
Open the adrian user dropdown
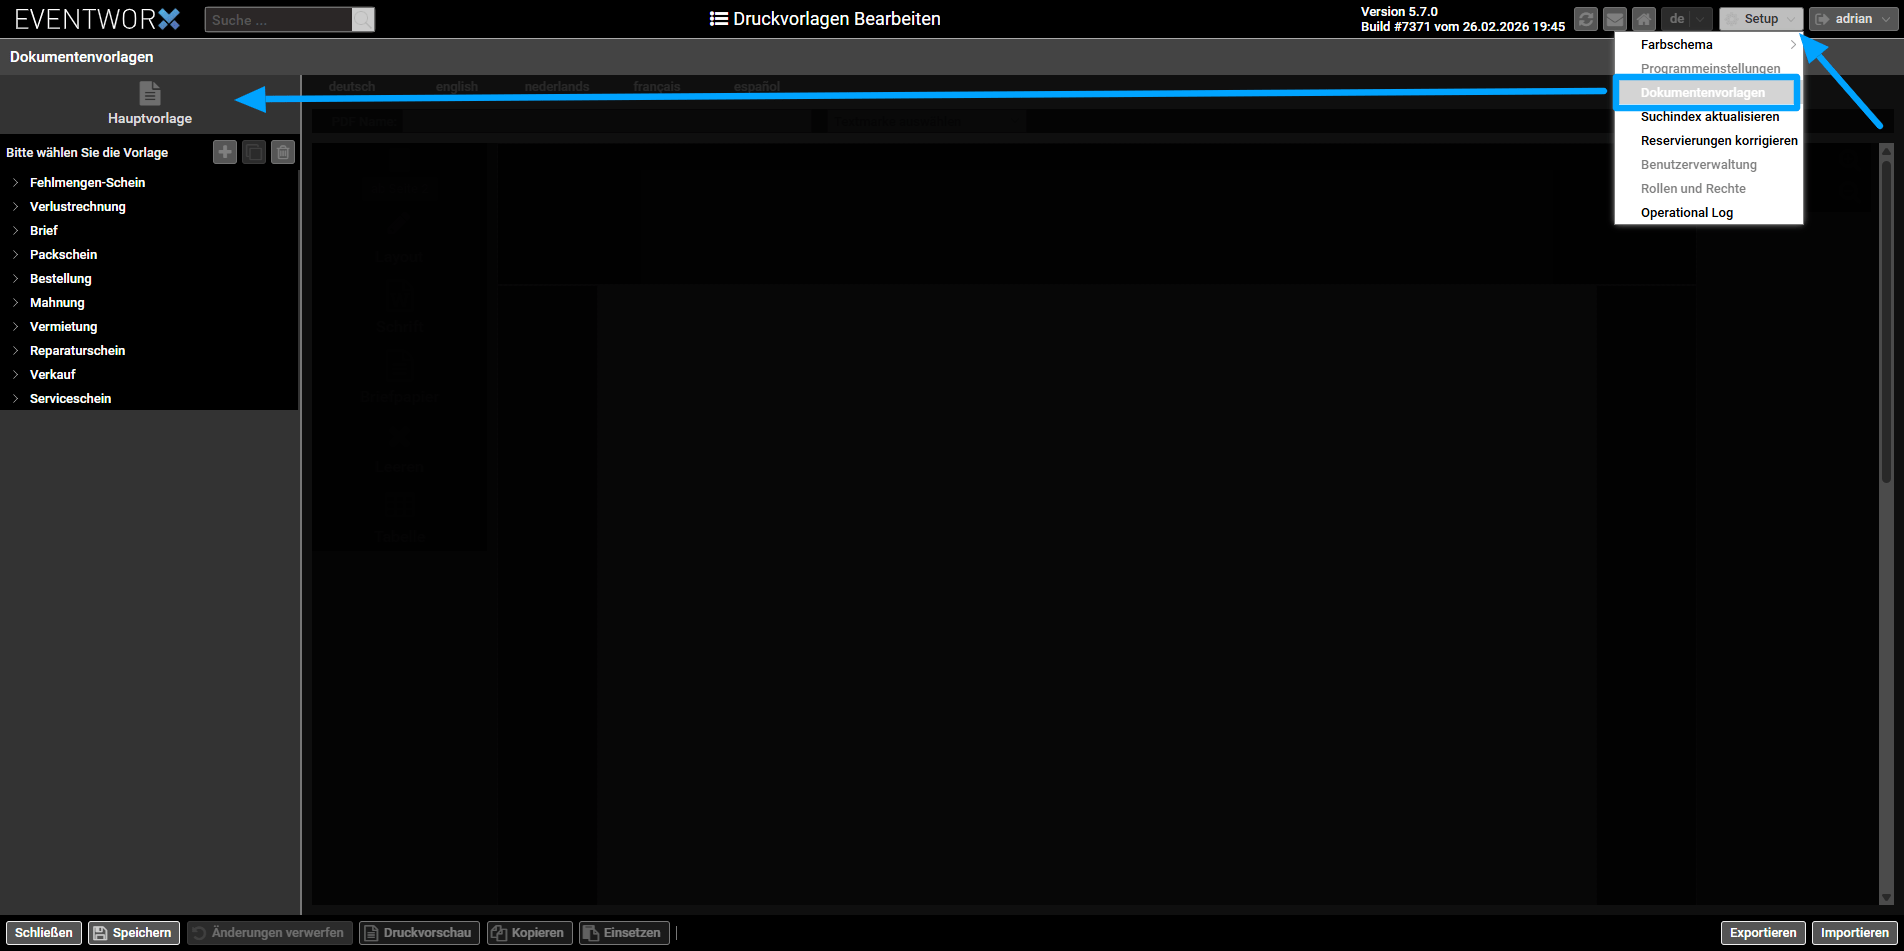pos(1852,19)
